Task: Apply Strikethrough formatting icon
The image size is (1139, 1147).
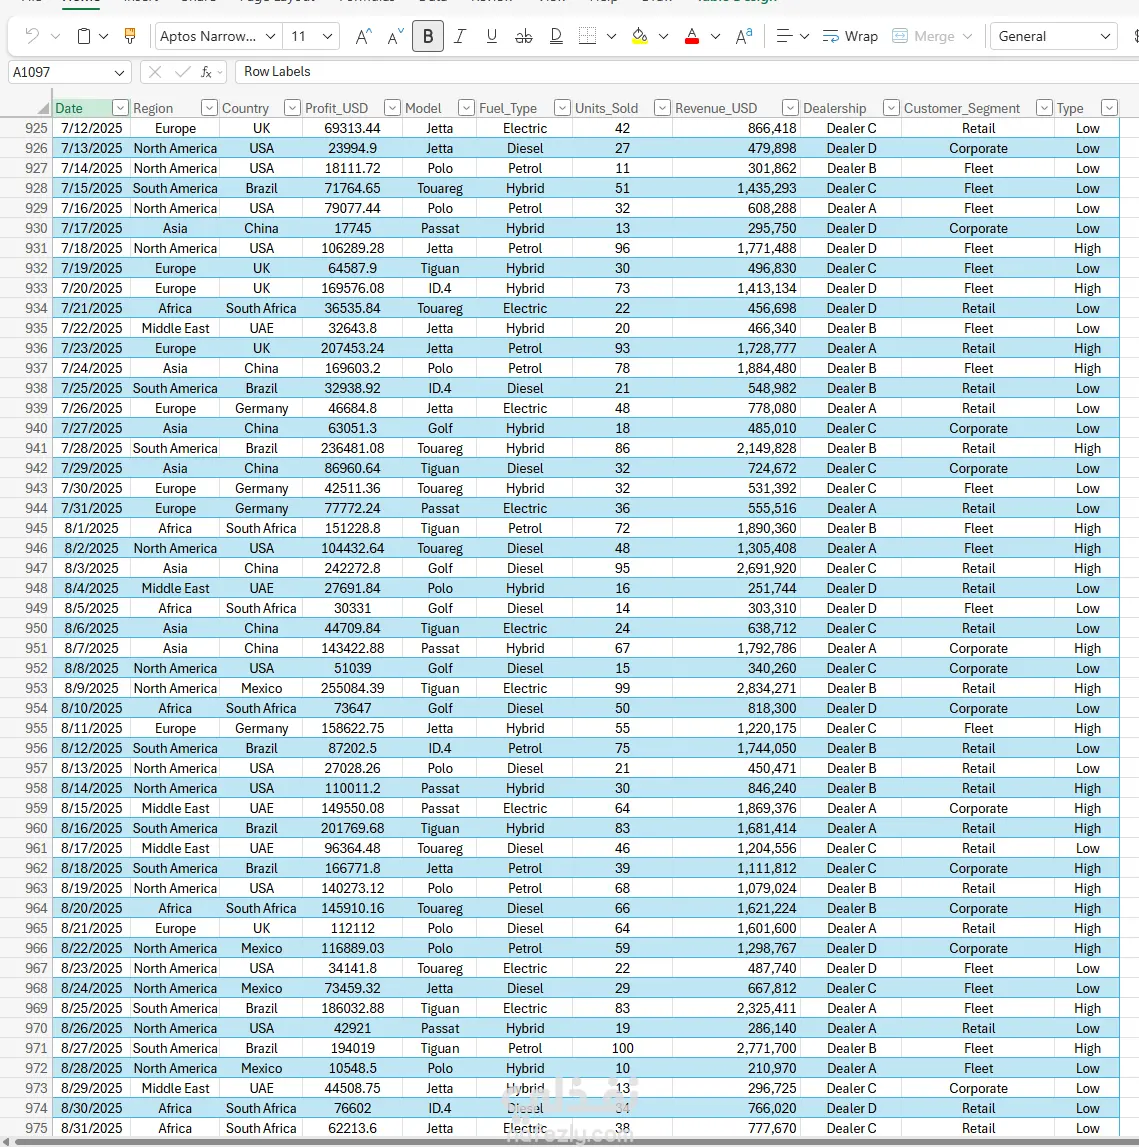Action: 524,36
